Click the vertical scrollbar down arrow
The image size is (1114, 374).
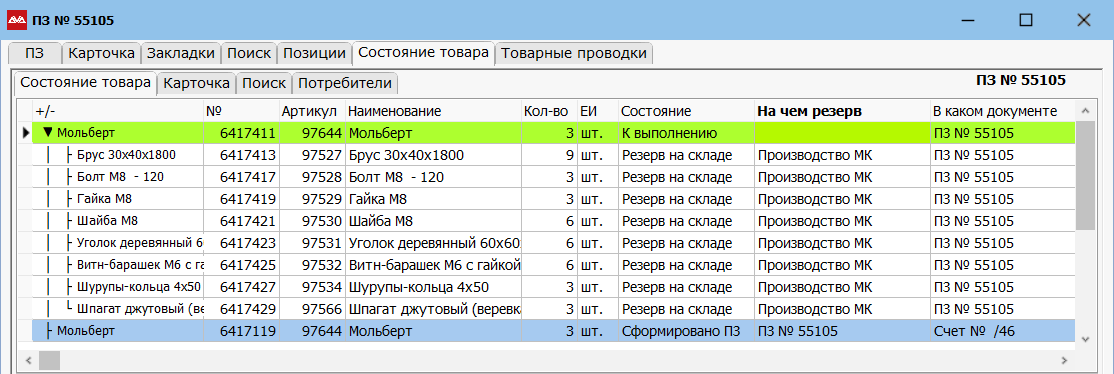click(x=1085, y=339)
